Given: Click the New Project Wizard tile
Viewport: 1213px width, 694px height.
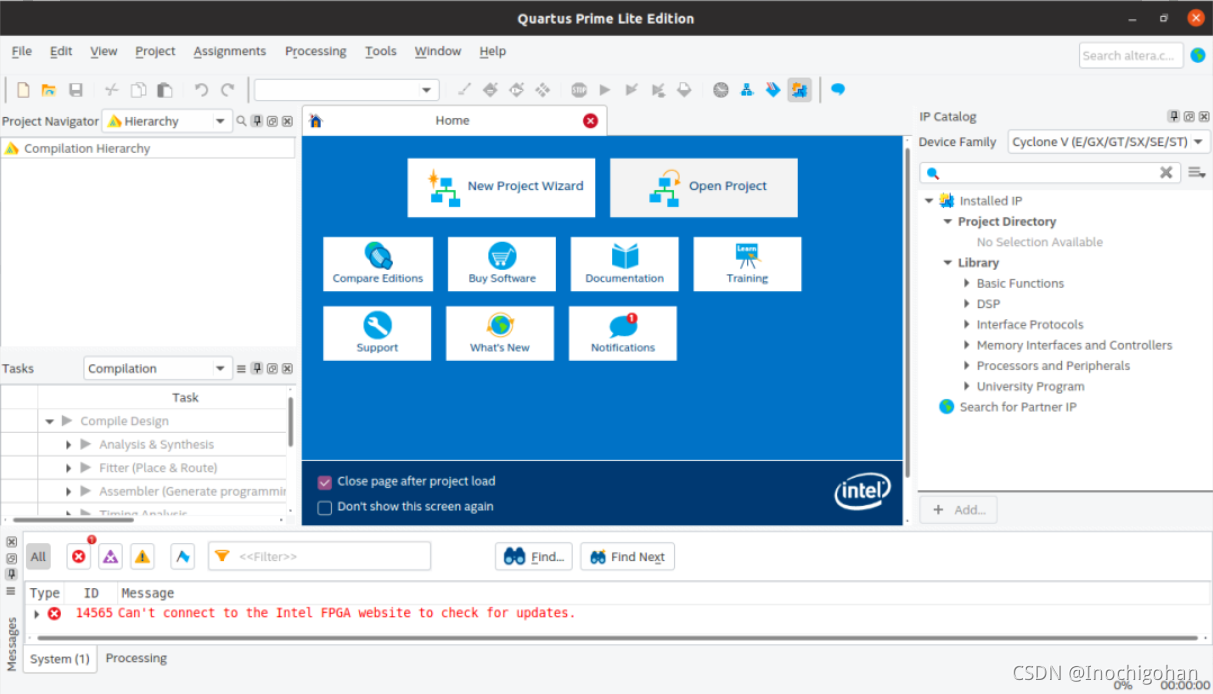Looking at the screenshot, I should (501, 187).
